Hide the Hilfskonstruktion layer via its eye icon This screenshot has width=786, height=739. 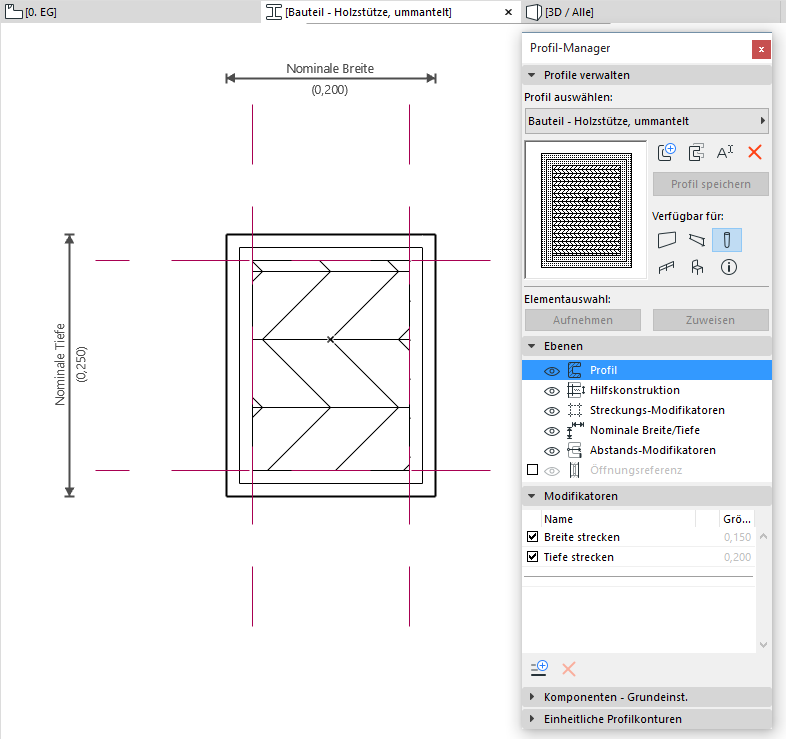pos(550,390)
